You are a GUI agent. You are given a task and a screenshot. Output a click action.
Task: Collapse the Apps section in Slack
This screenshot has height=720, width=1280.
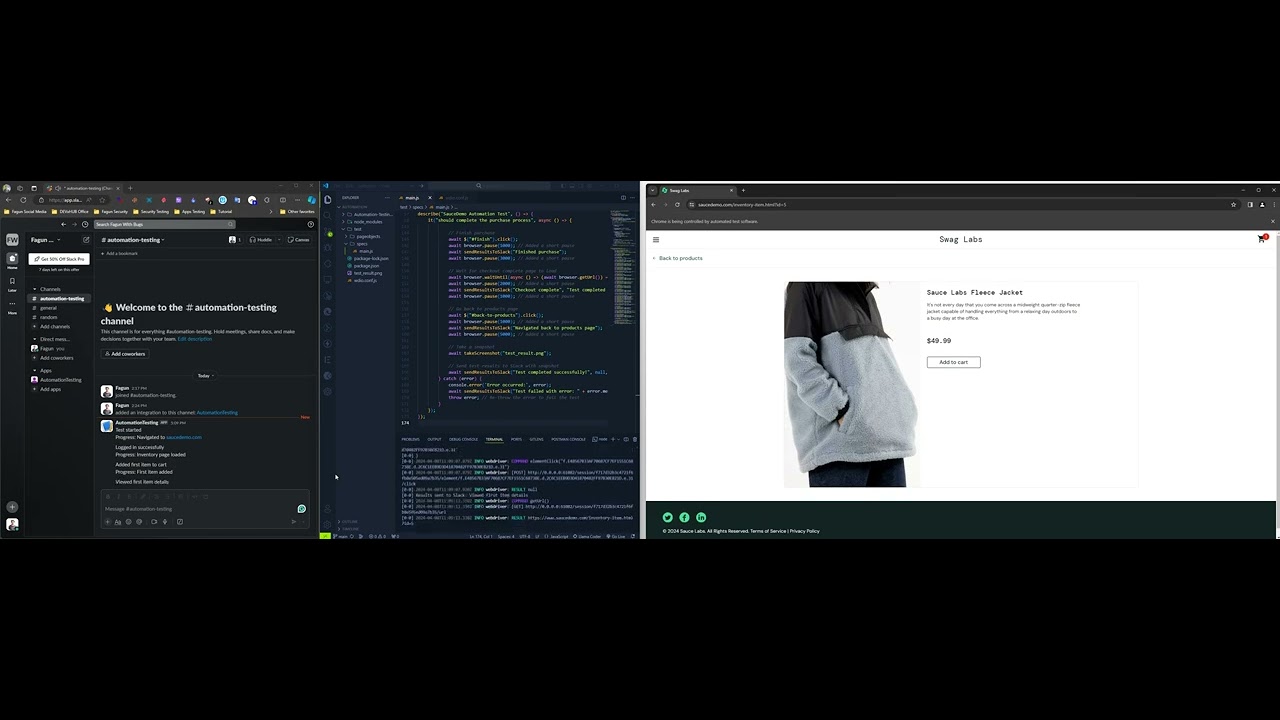point(34,371)
